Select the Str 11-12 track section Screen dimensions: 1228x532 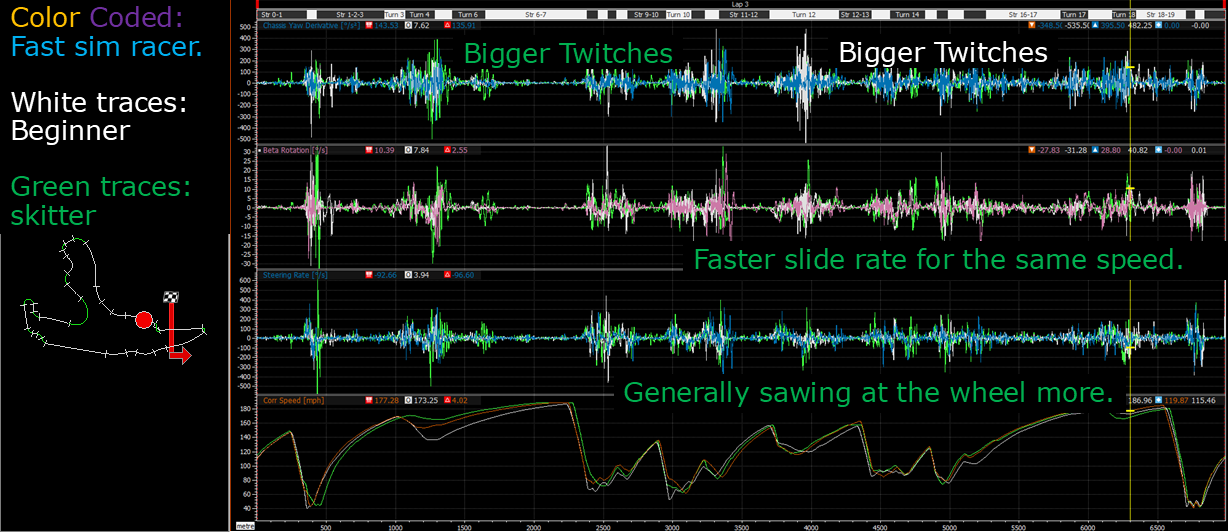[x=743, y=15]
